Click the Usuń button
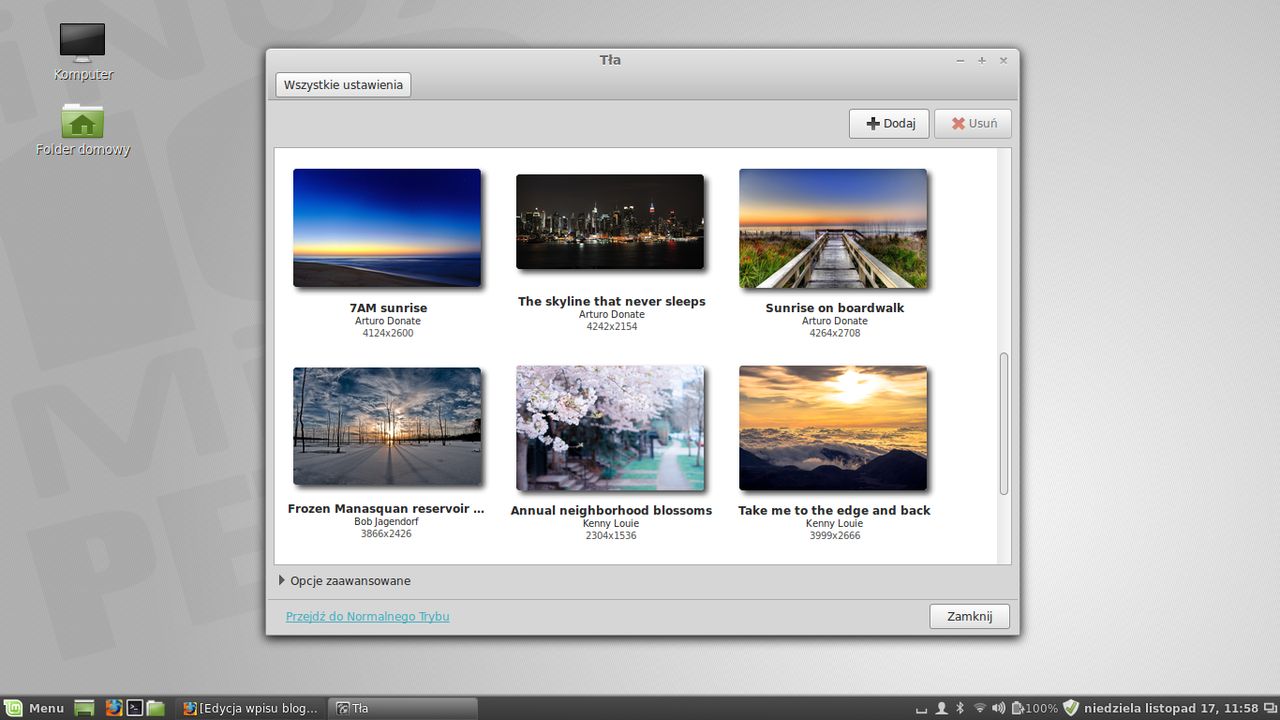The width and height of the screenshot is (1280, 720). click(x=973, y=123)
